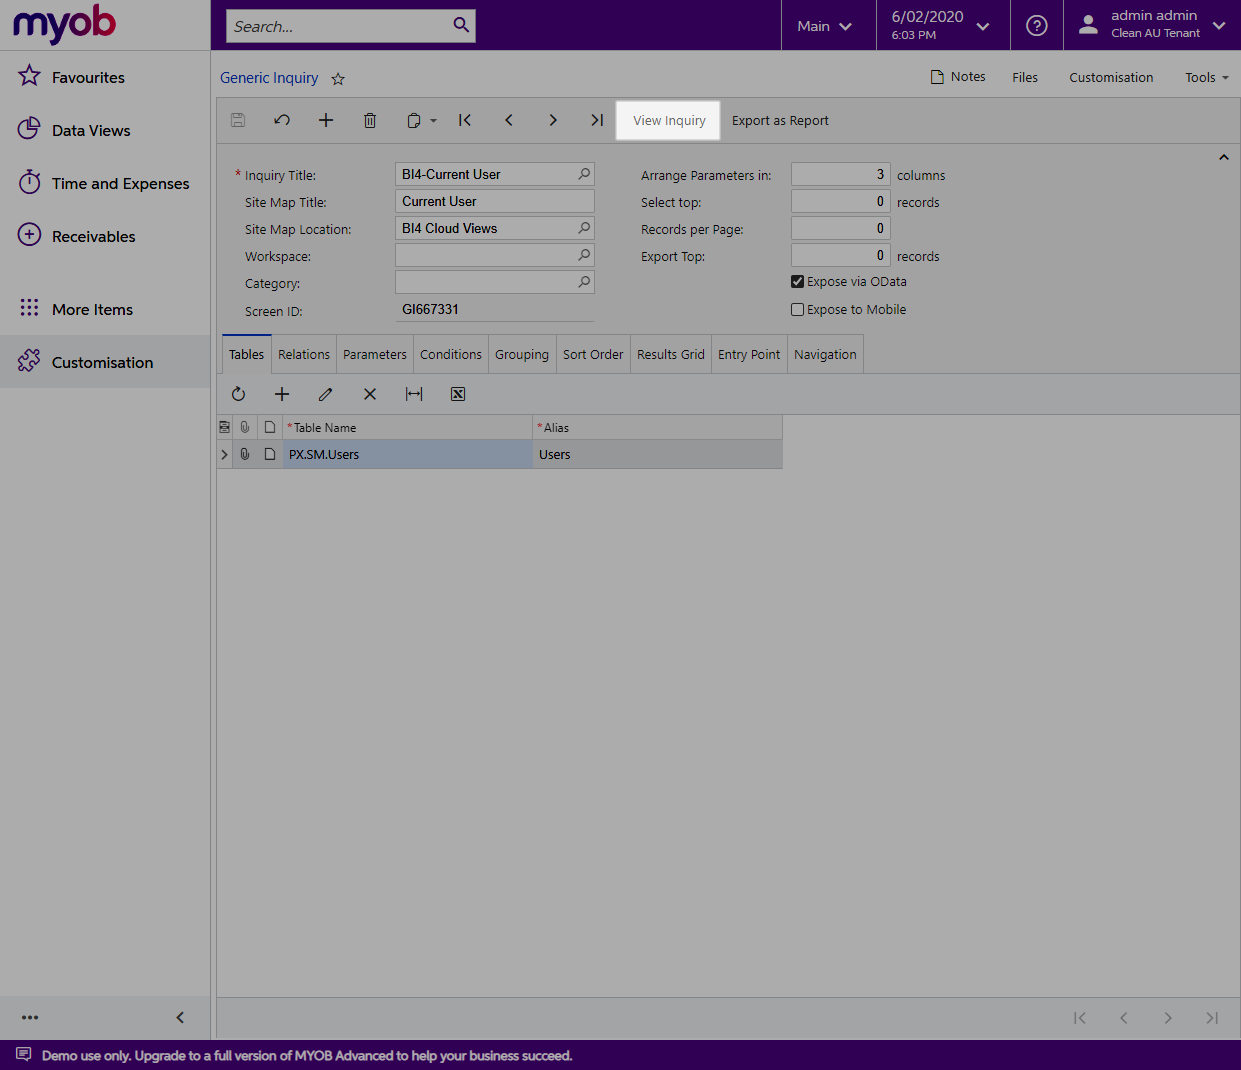Viewport: 1241px width, 1070px height.
Task: Switch to the Grouping tab
Action: pos(522,354)
